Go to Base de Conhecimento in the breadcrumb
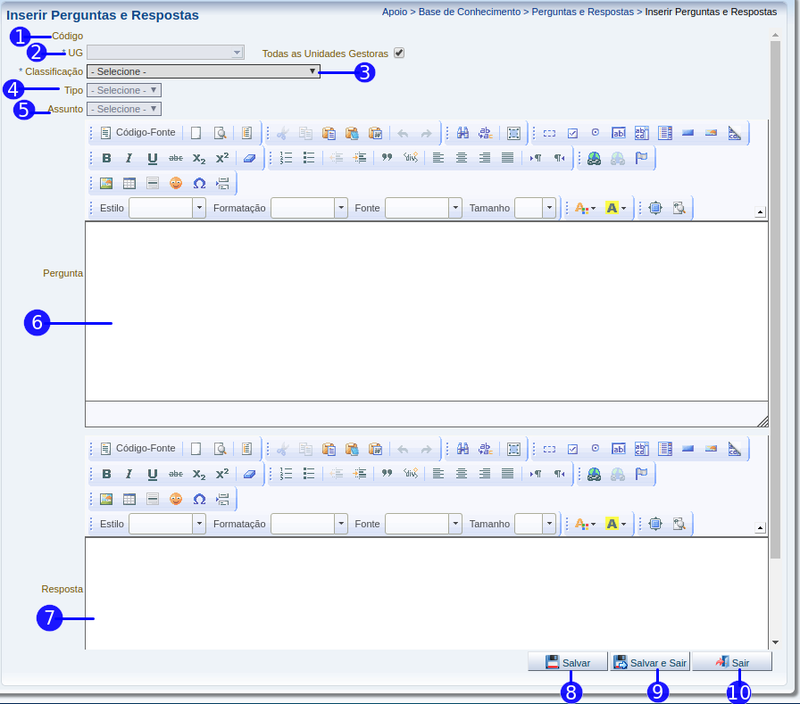 point(470,12)
